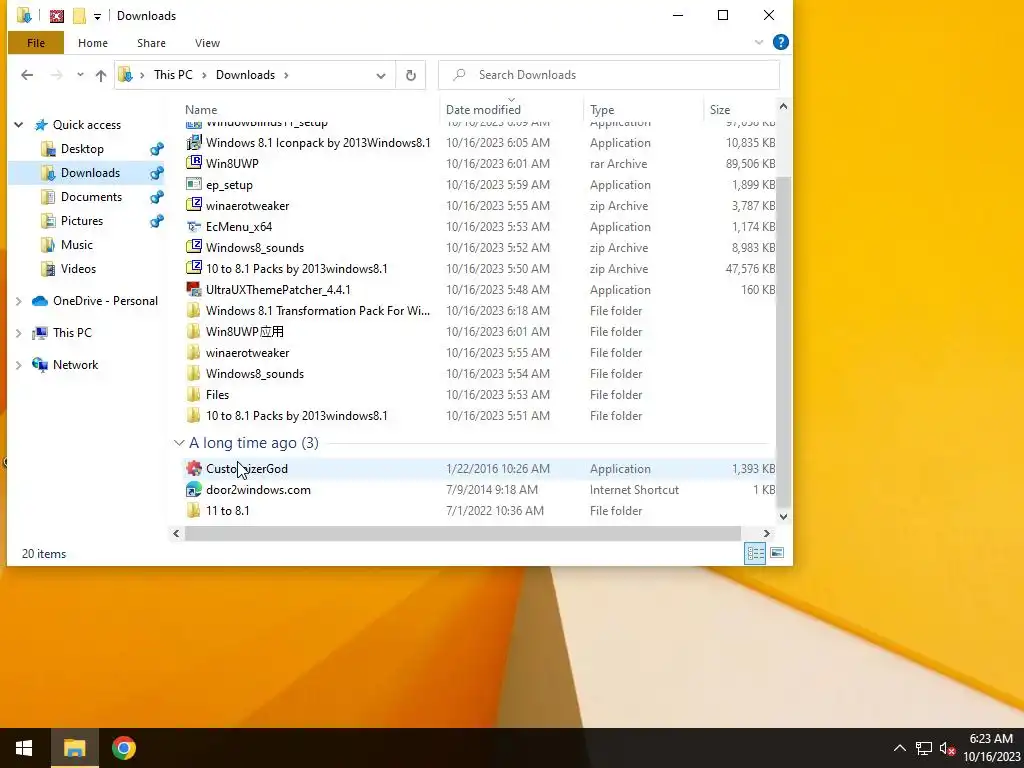Open Quick Access Toolbar customize dropdown

click(x=97, y=16)
